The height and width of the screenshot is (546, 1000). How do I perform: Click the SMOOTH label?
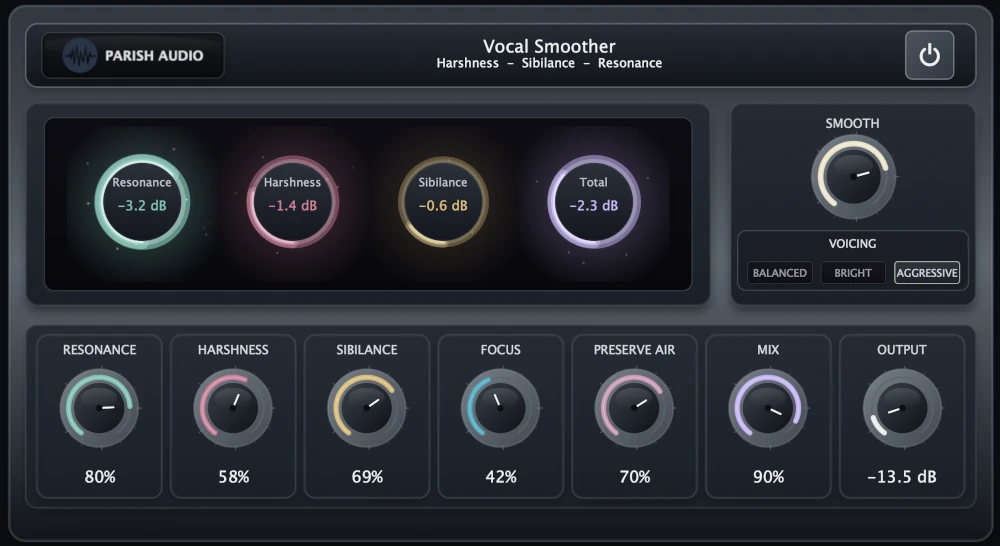click(x=853, y=124)
